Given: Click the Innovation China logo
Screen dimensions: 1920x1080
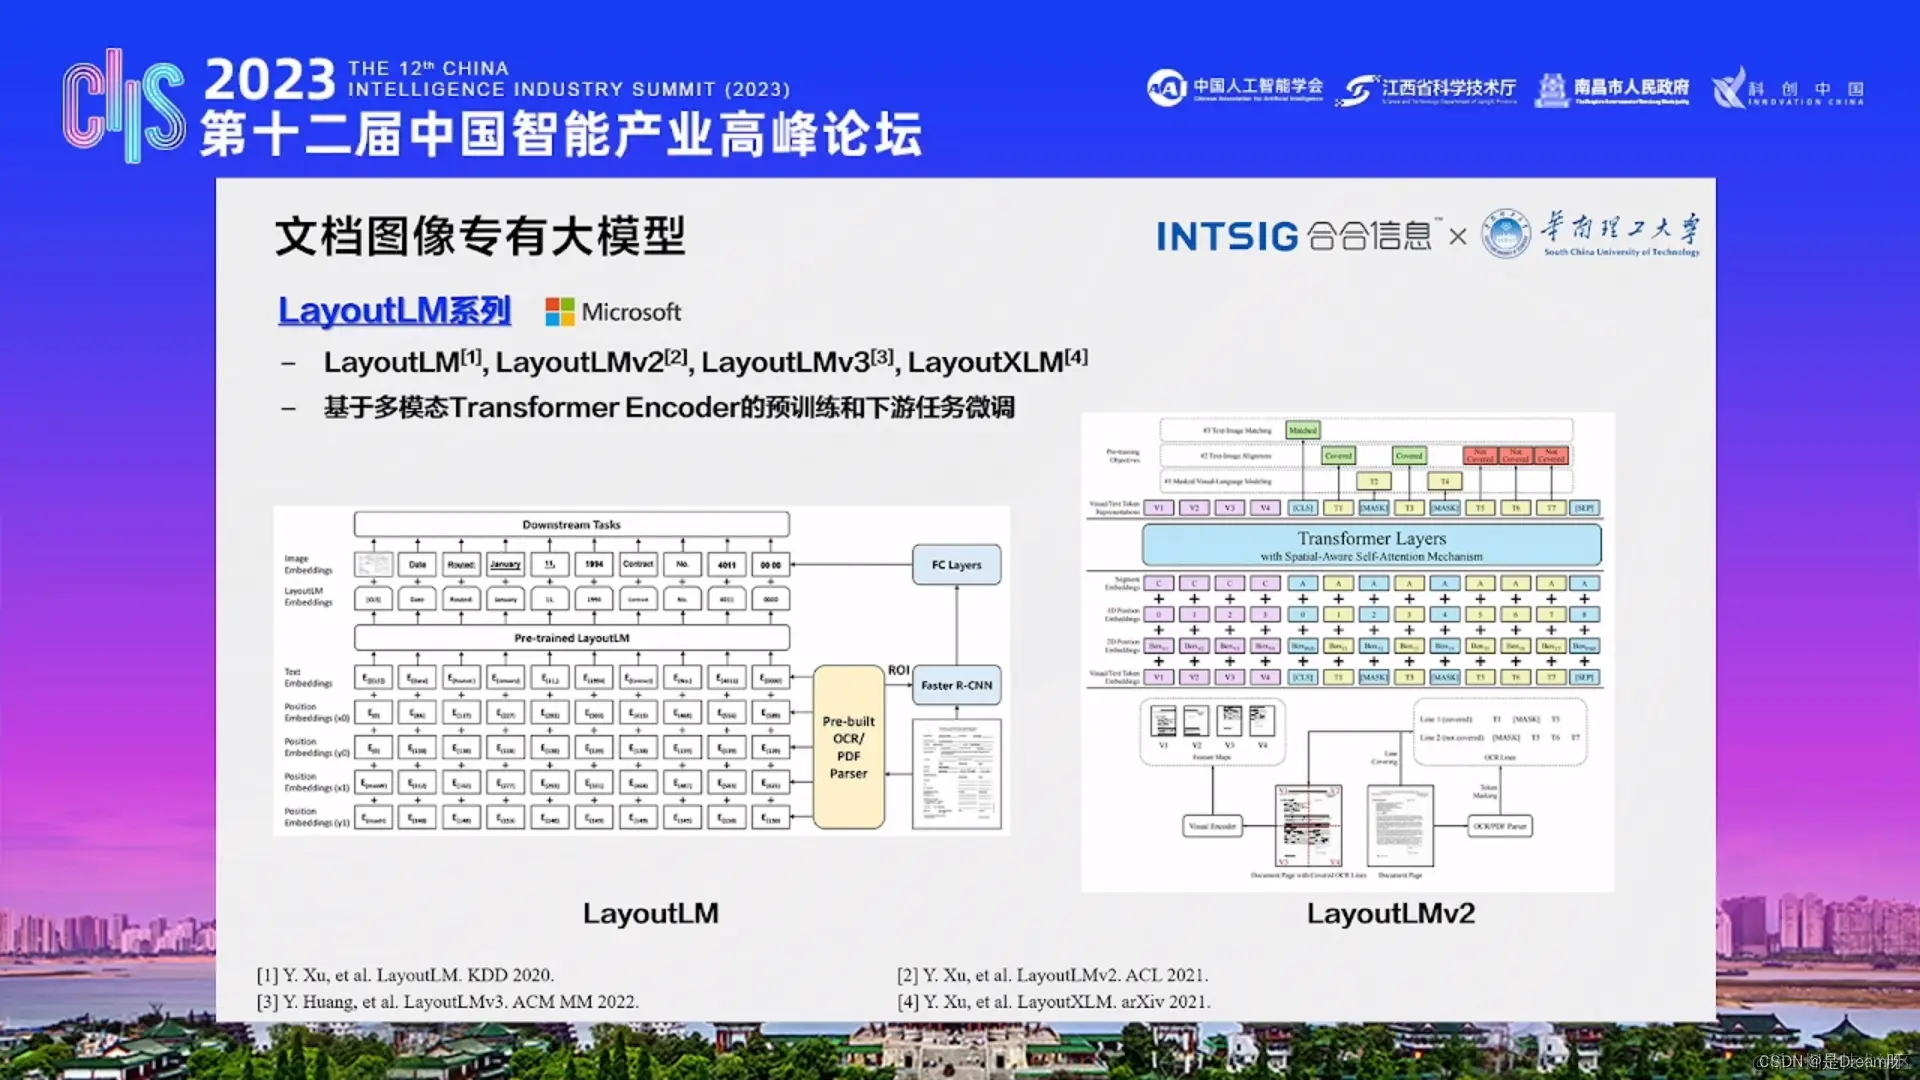Looking at the screenshot, I should pos(1728,88).
